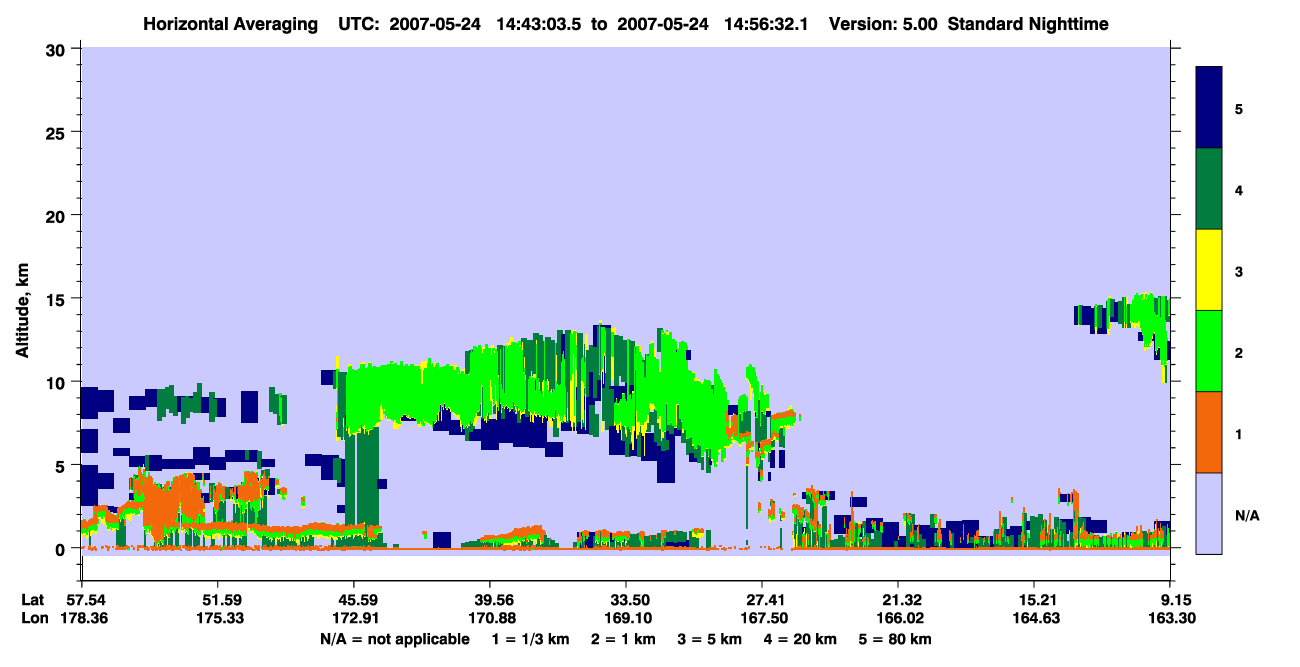Click the y-axis tick label 5
1300x667 pixels.
click(x=62, y=466)
